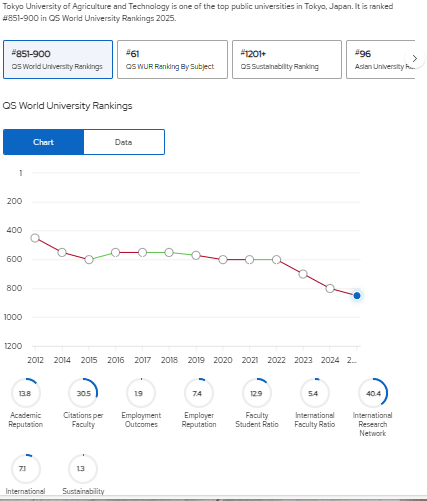This screenshot has height=501, width=427.
Task: Click the Academic Reputation label text
Action: point(26,420)
